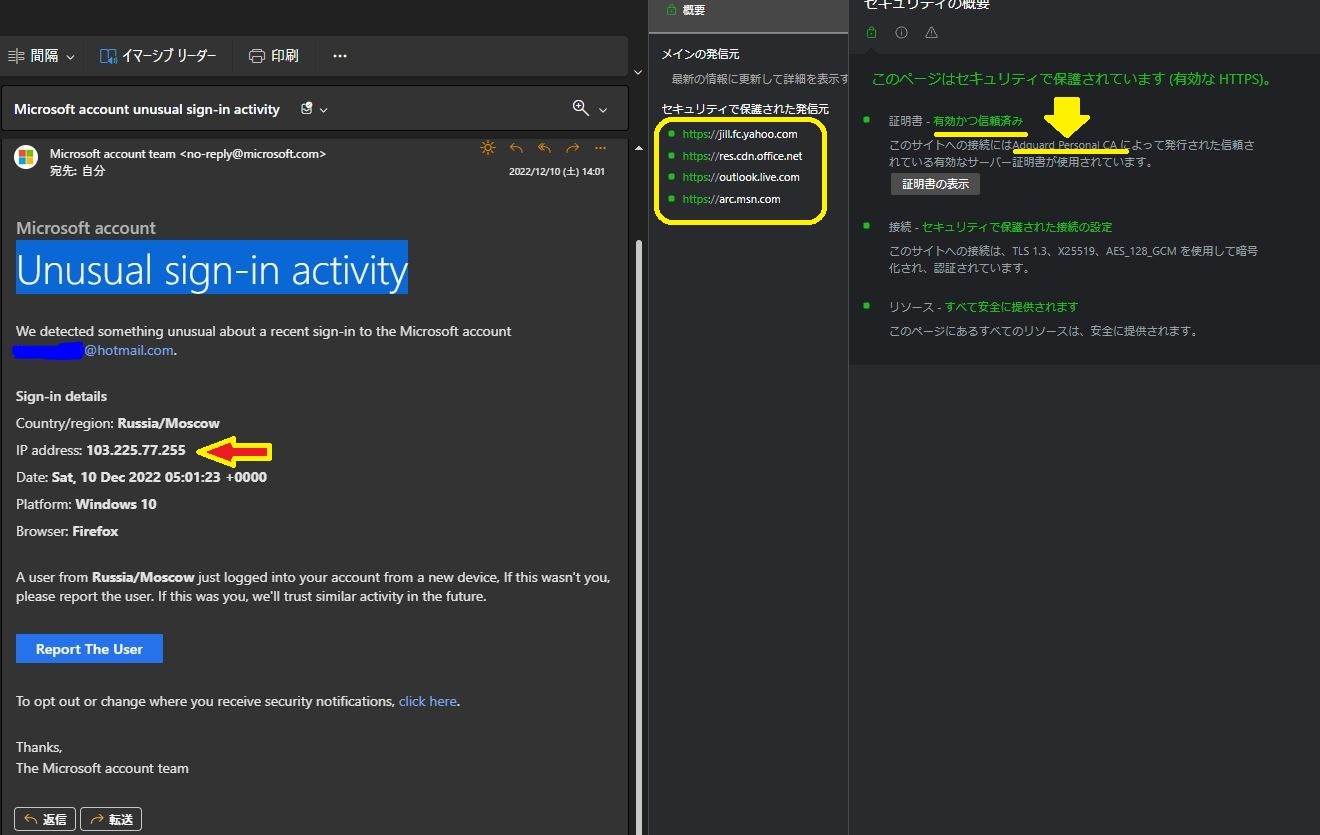This screenshot has height=835, width=1320.
Task: Open イマーシブ リーダー immersive reader
Action: point(158,56)
